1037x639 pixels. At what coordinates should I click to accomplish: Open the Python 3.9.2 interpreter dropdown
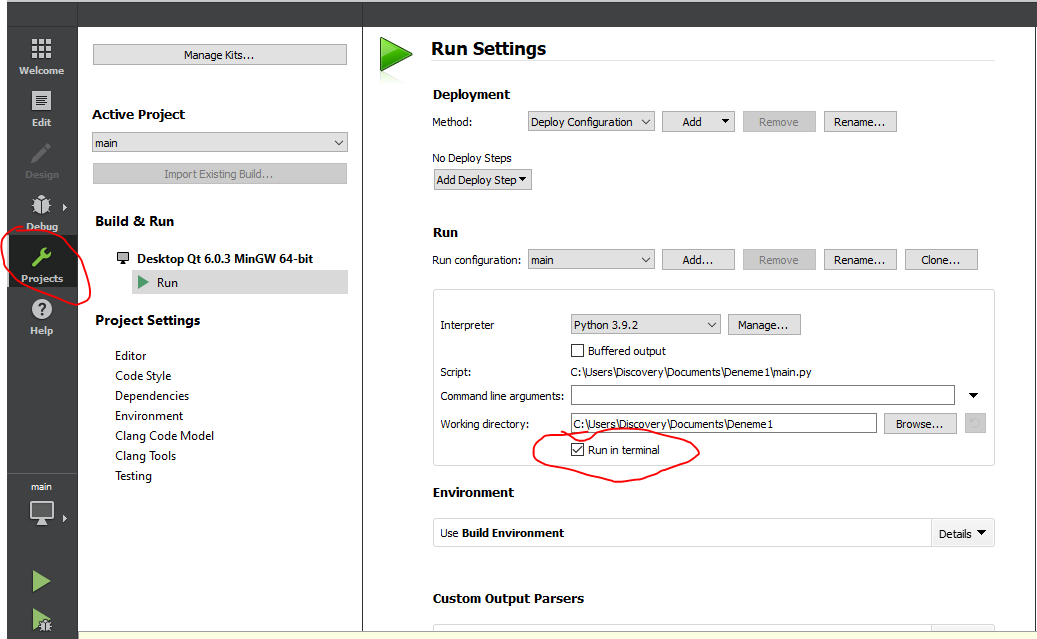[x=645, y=325]
